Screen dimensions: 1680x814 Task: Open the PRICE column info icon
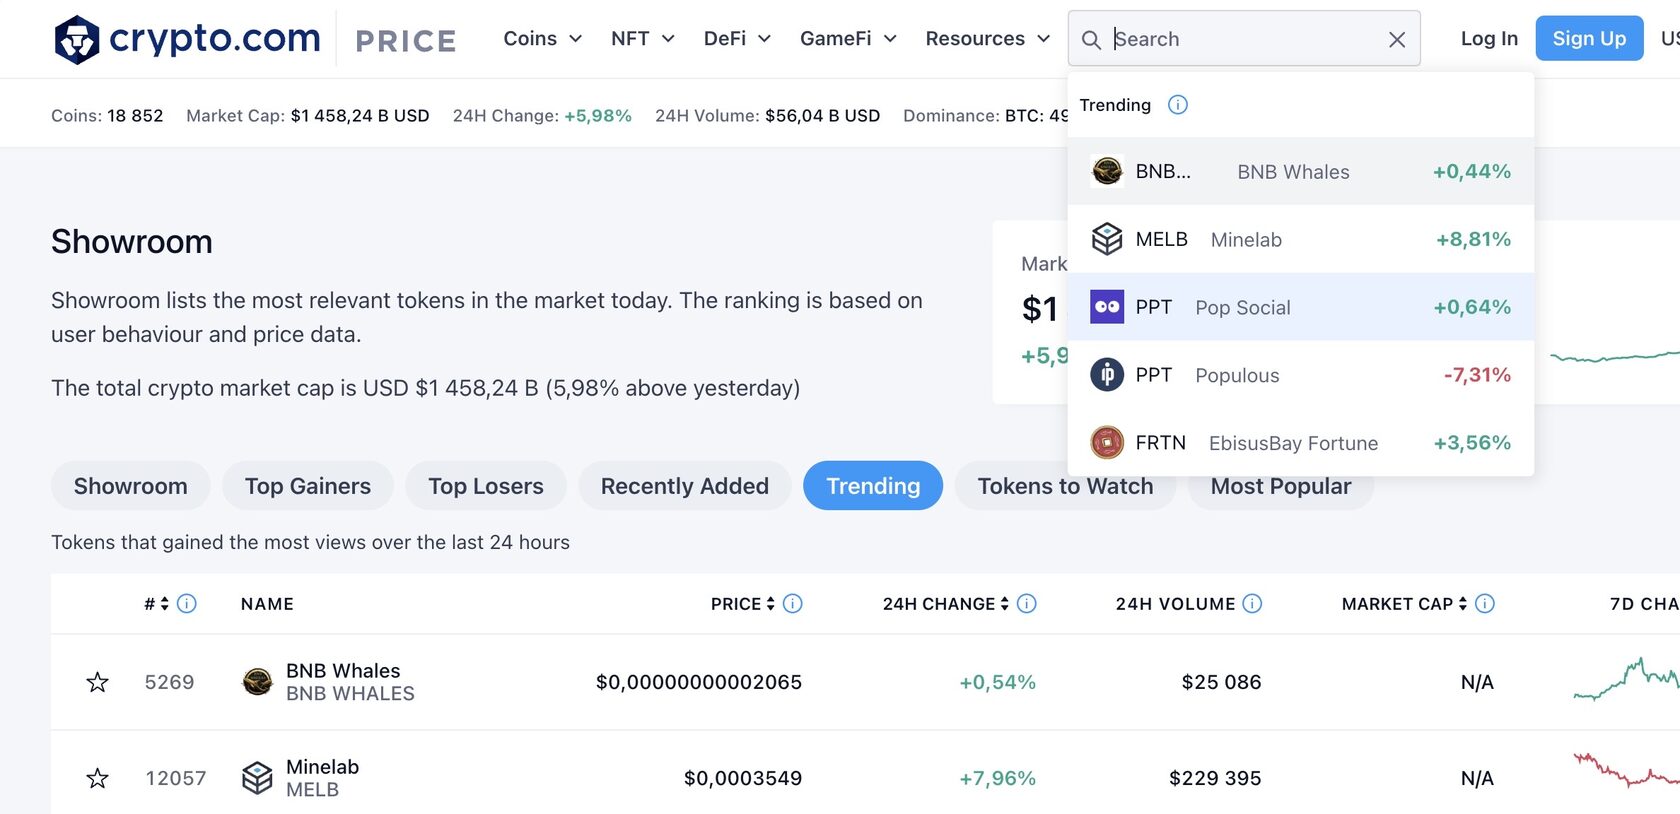(x=793, y=604)
